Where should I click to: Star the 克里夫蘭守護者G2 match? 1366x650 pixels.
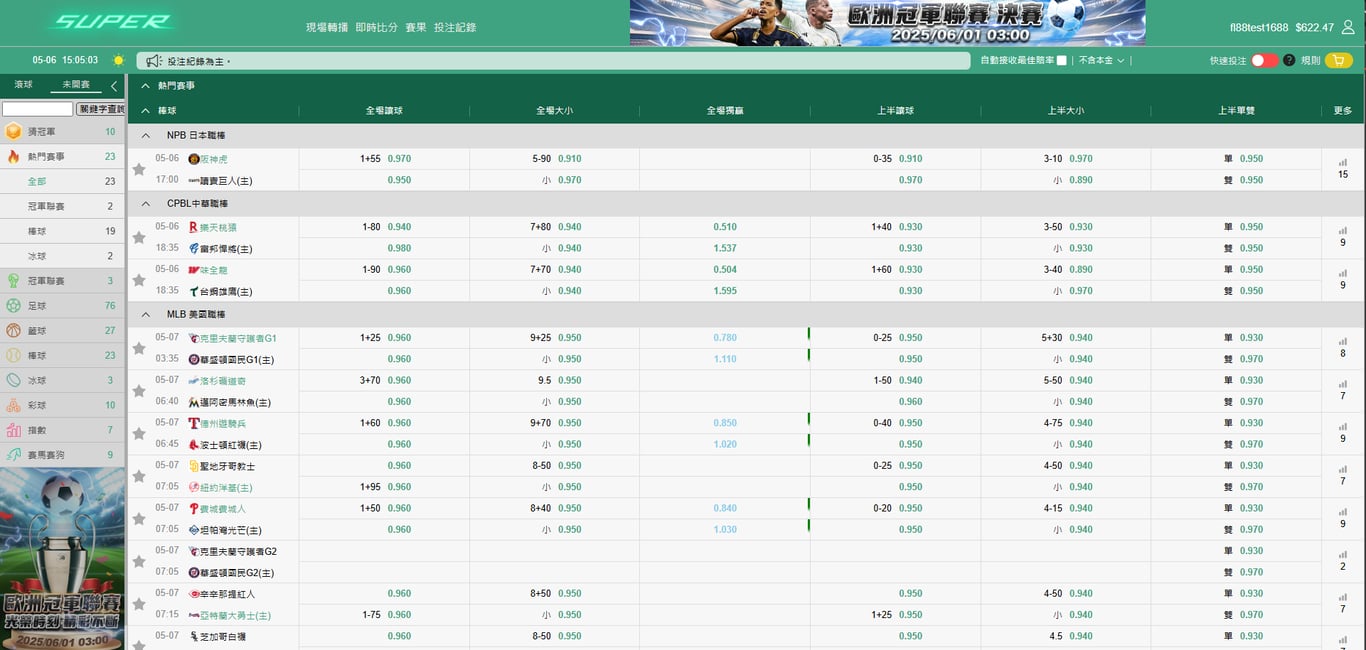click(x=139, y=561)
